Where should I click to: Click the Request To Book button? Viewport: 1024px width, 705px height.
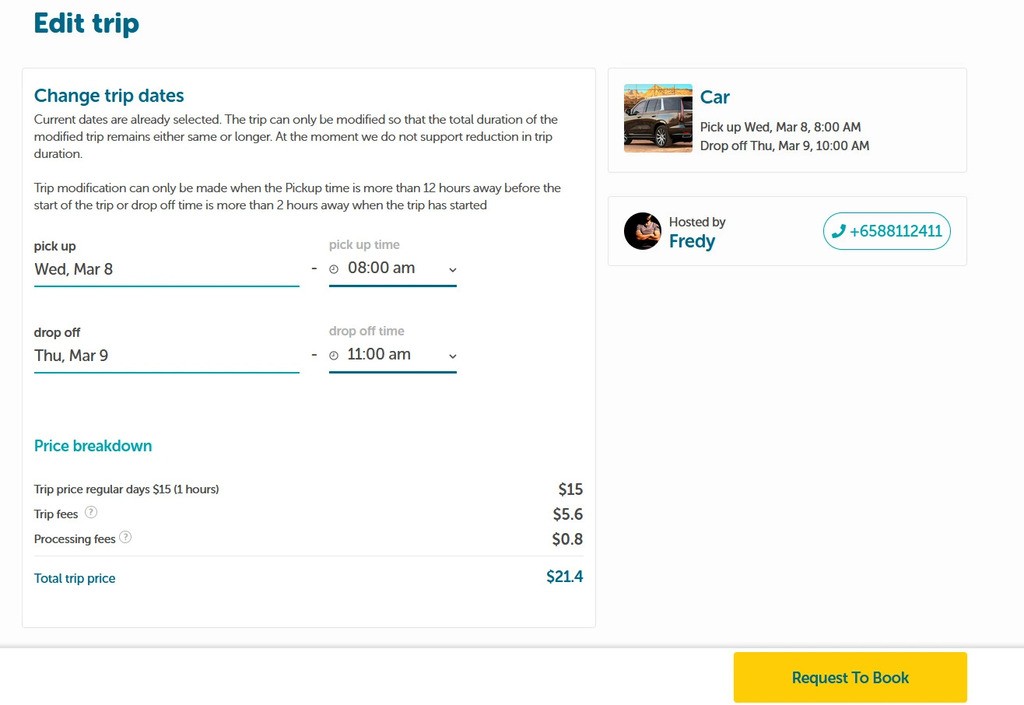click(849, 677)
